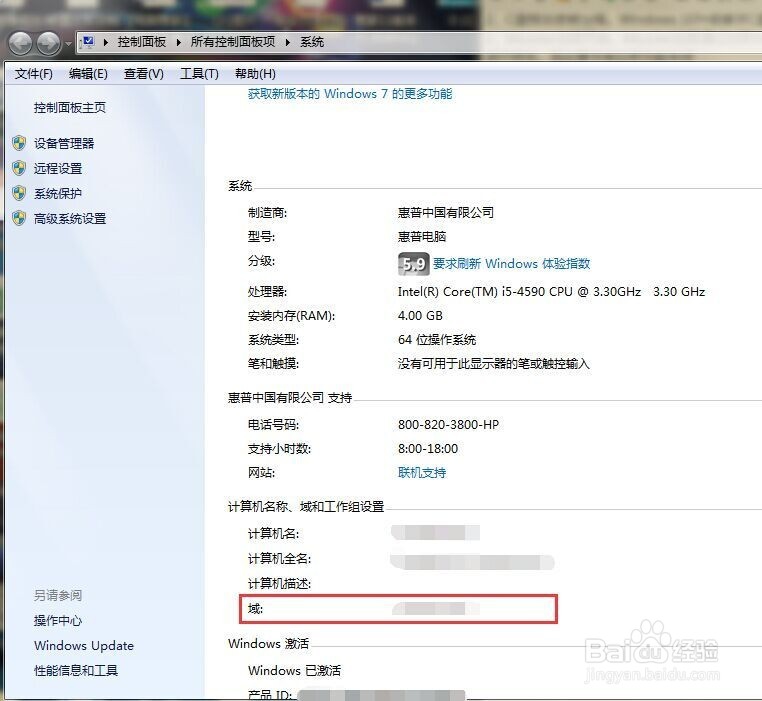Image resolution: width=762 pixels, height=701 pixels.
Task: Select 所有控制面板项 breadcrumb
Action: point(232,42)
